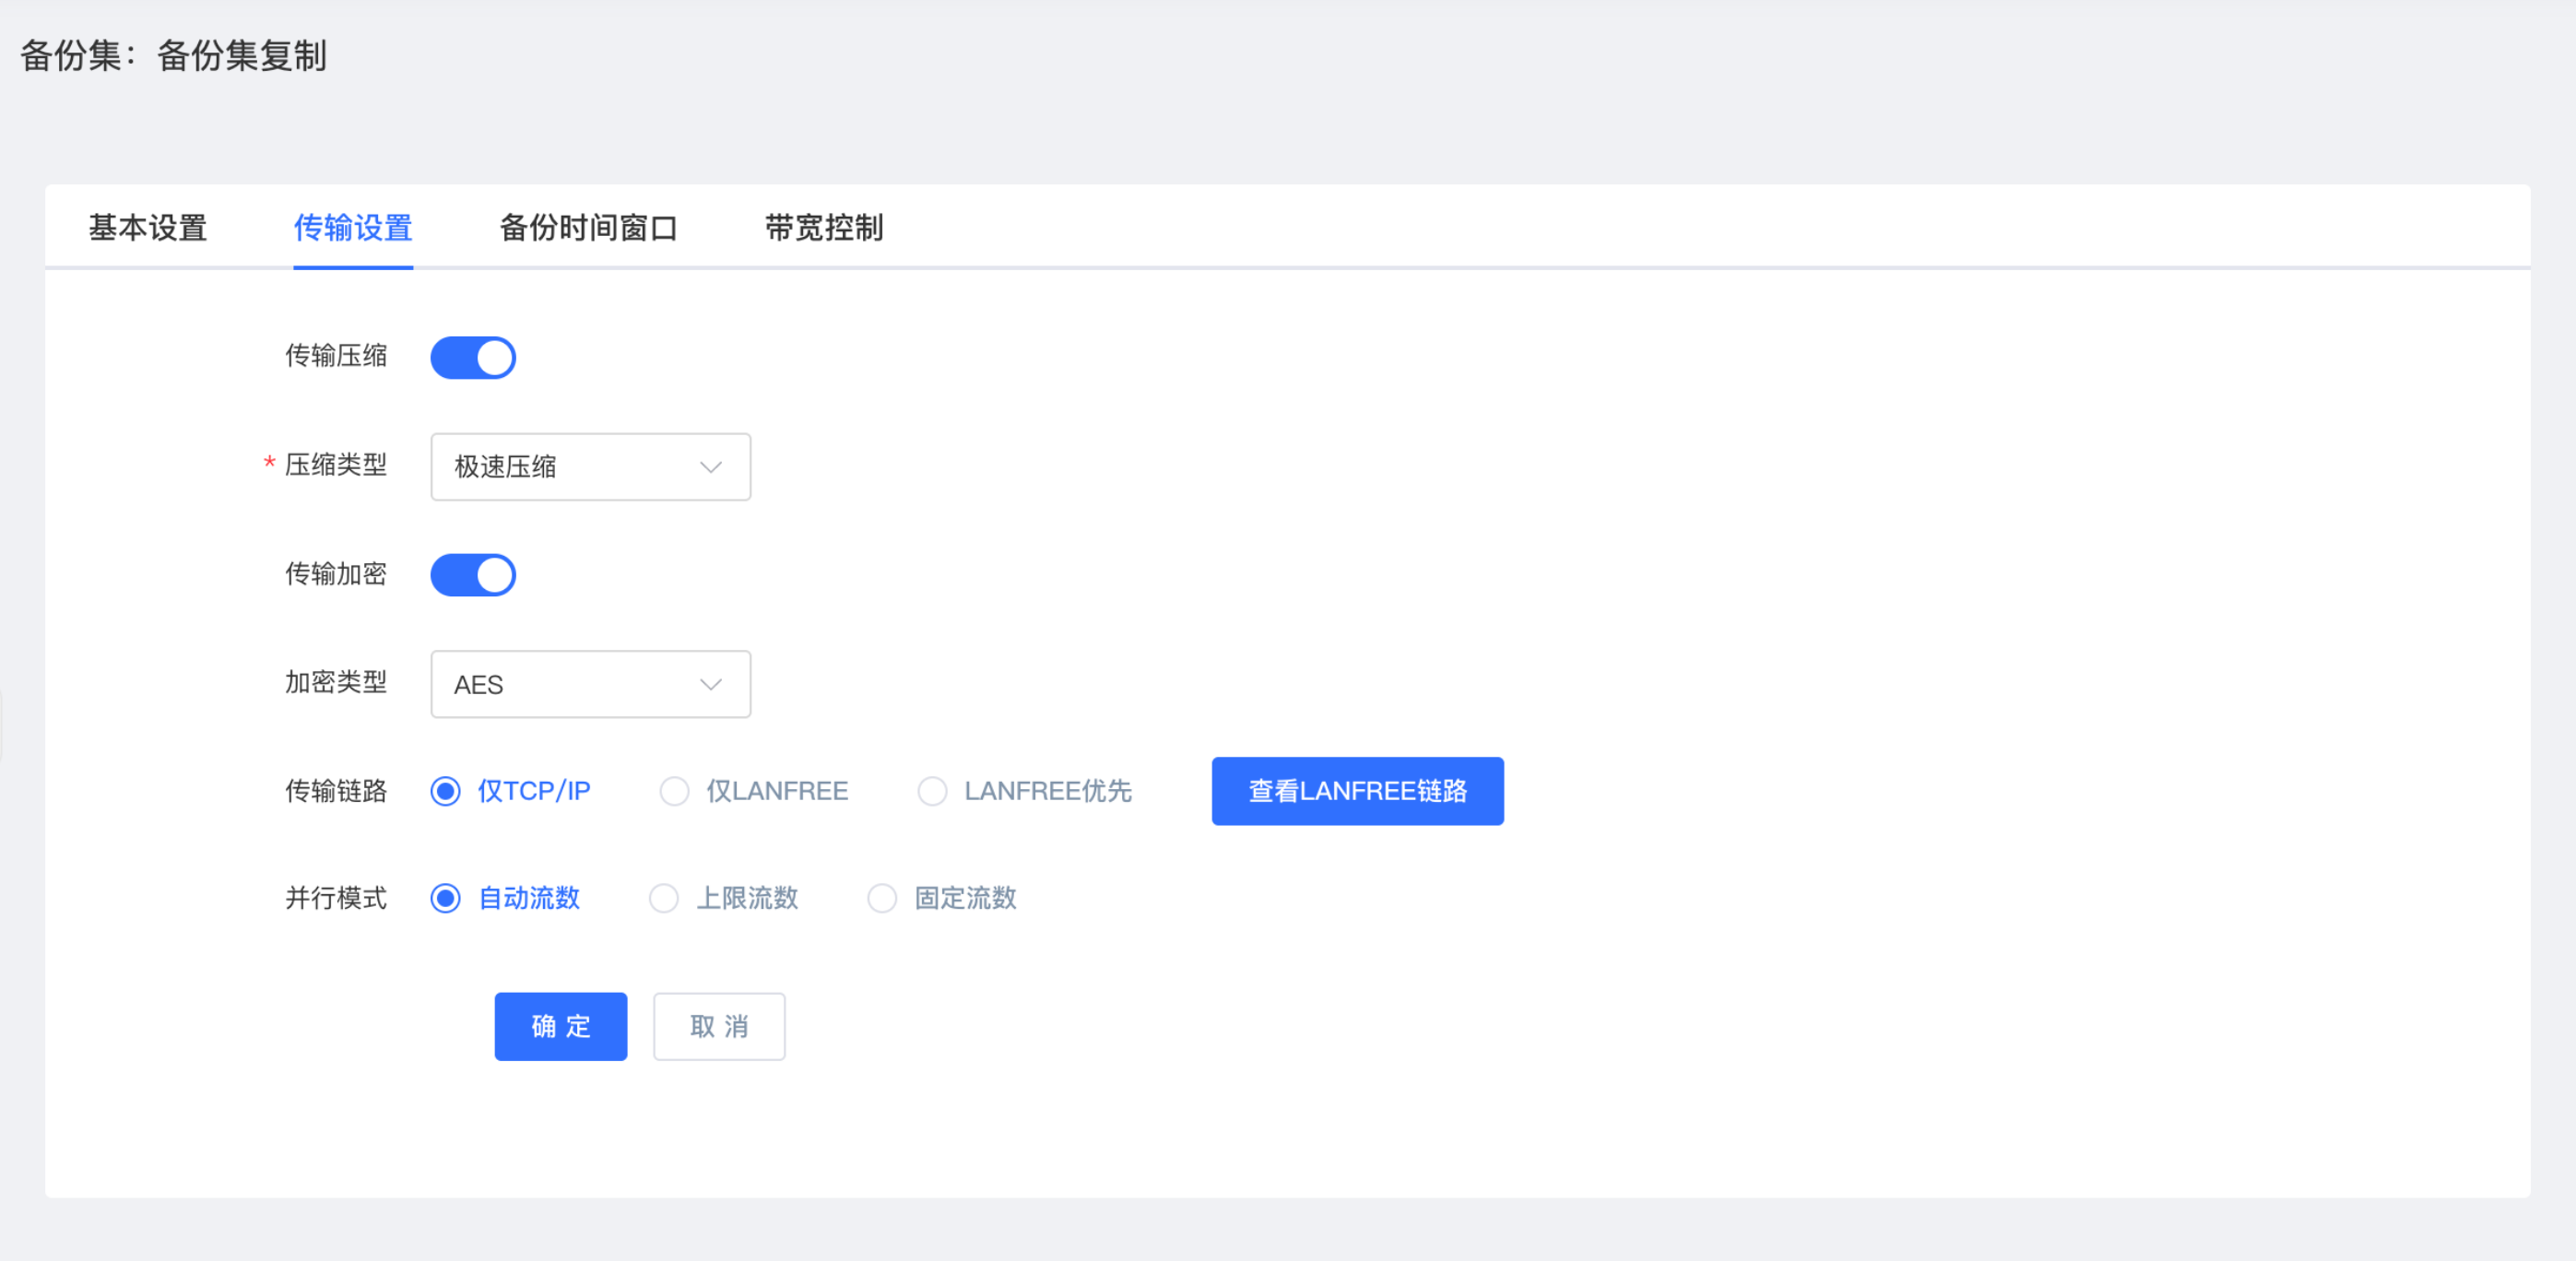The image size is (2576, 1261).
Task: Click the chevron arrow in 压缩类型 select
Action: coord(711,467)
